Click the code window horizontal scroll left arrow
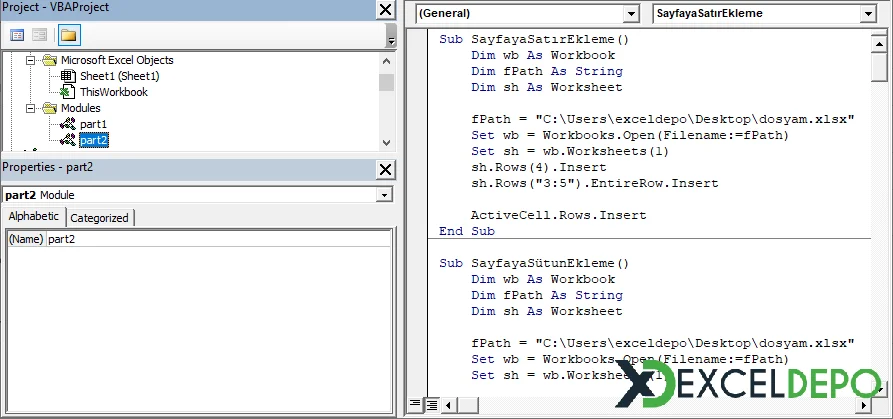The height and width of the screenshot is (419, 893). pos(448,405)
